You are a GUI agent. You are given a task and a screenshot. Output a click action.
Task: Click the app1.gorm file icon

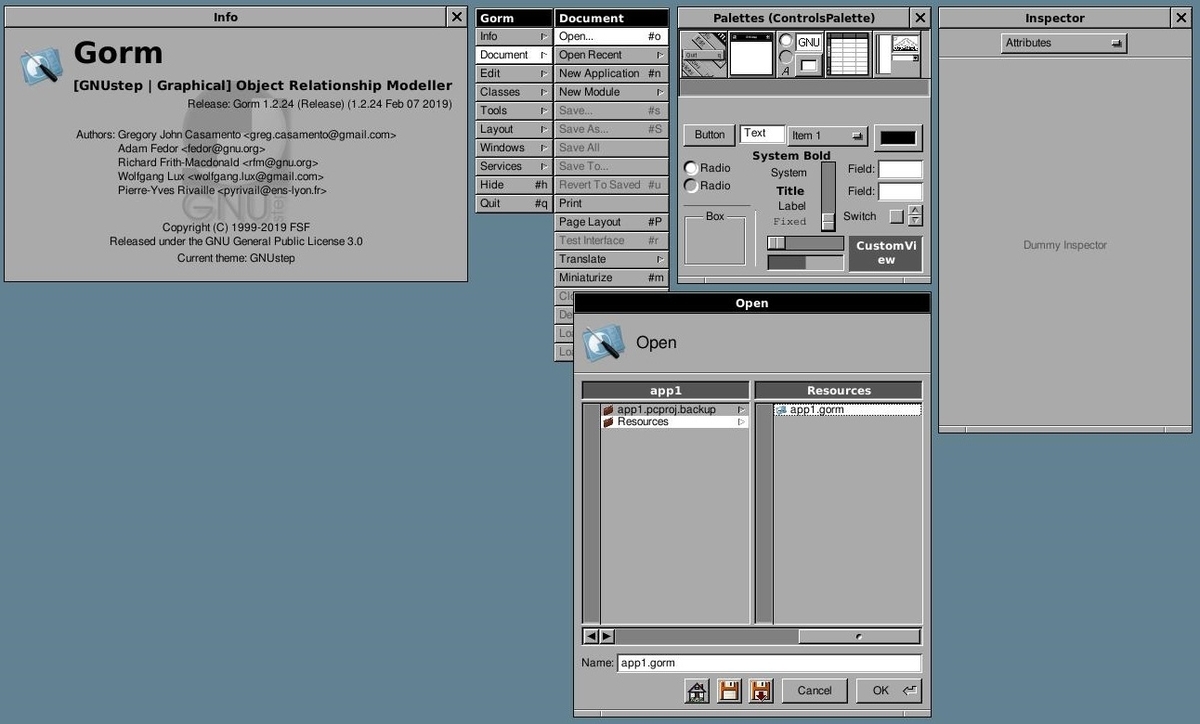781,410
